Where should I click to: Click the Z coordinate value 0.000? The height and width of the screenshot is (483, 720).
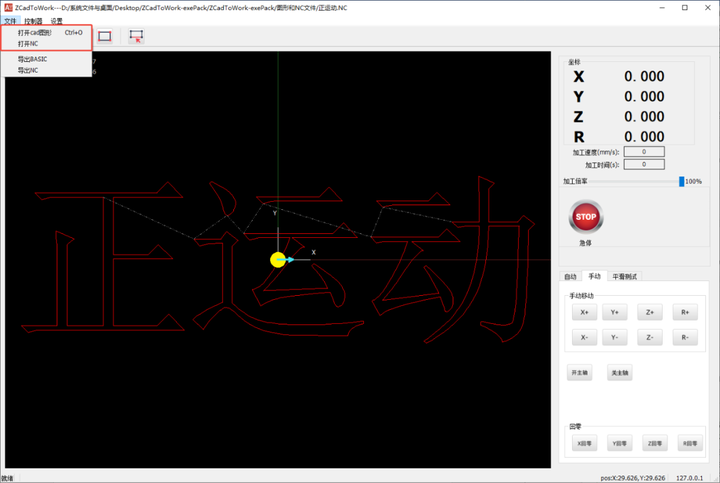[x=644, y=117]
